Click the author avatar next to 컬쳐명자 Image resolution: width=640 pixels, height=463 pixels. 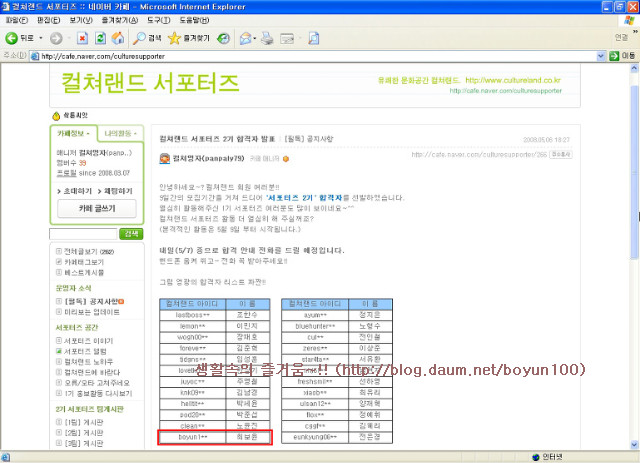pyautogui.click(x=164, y=158)
